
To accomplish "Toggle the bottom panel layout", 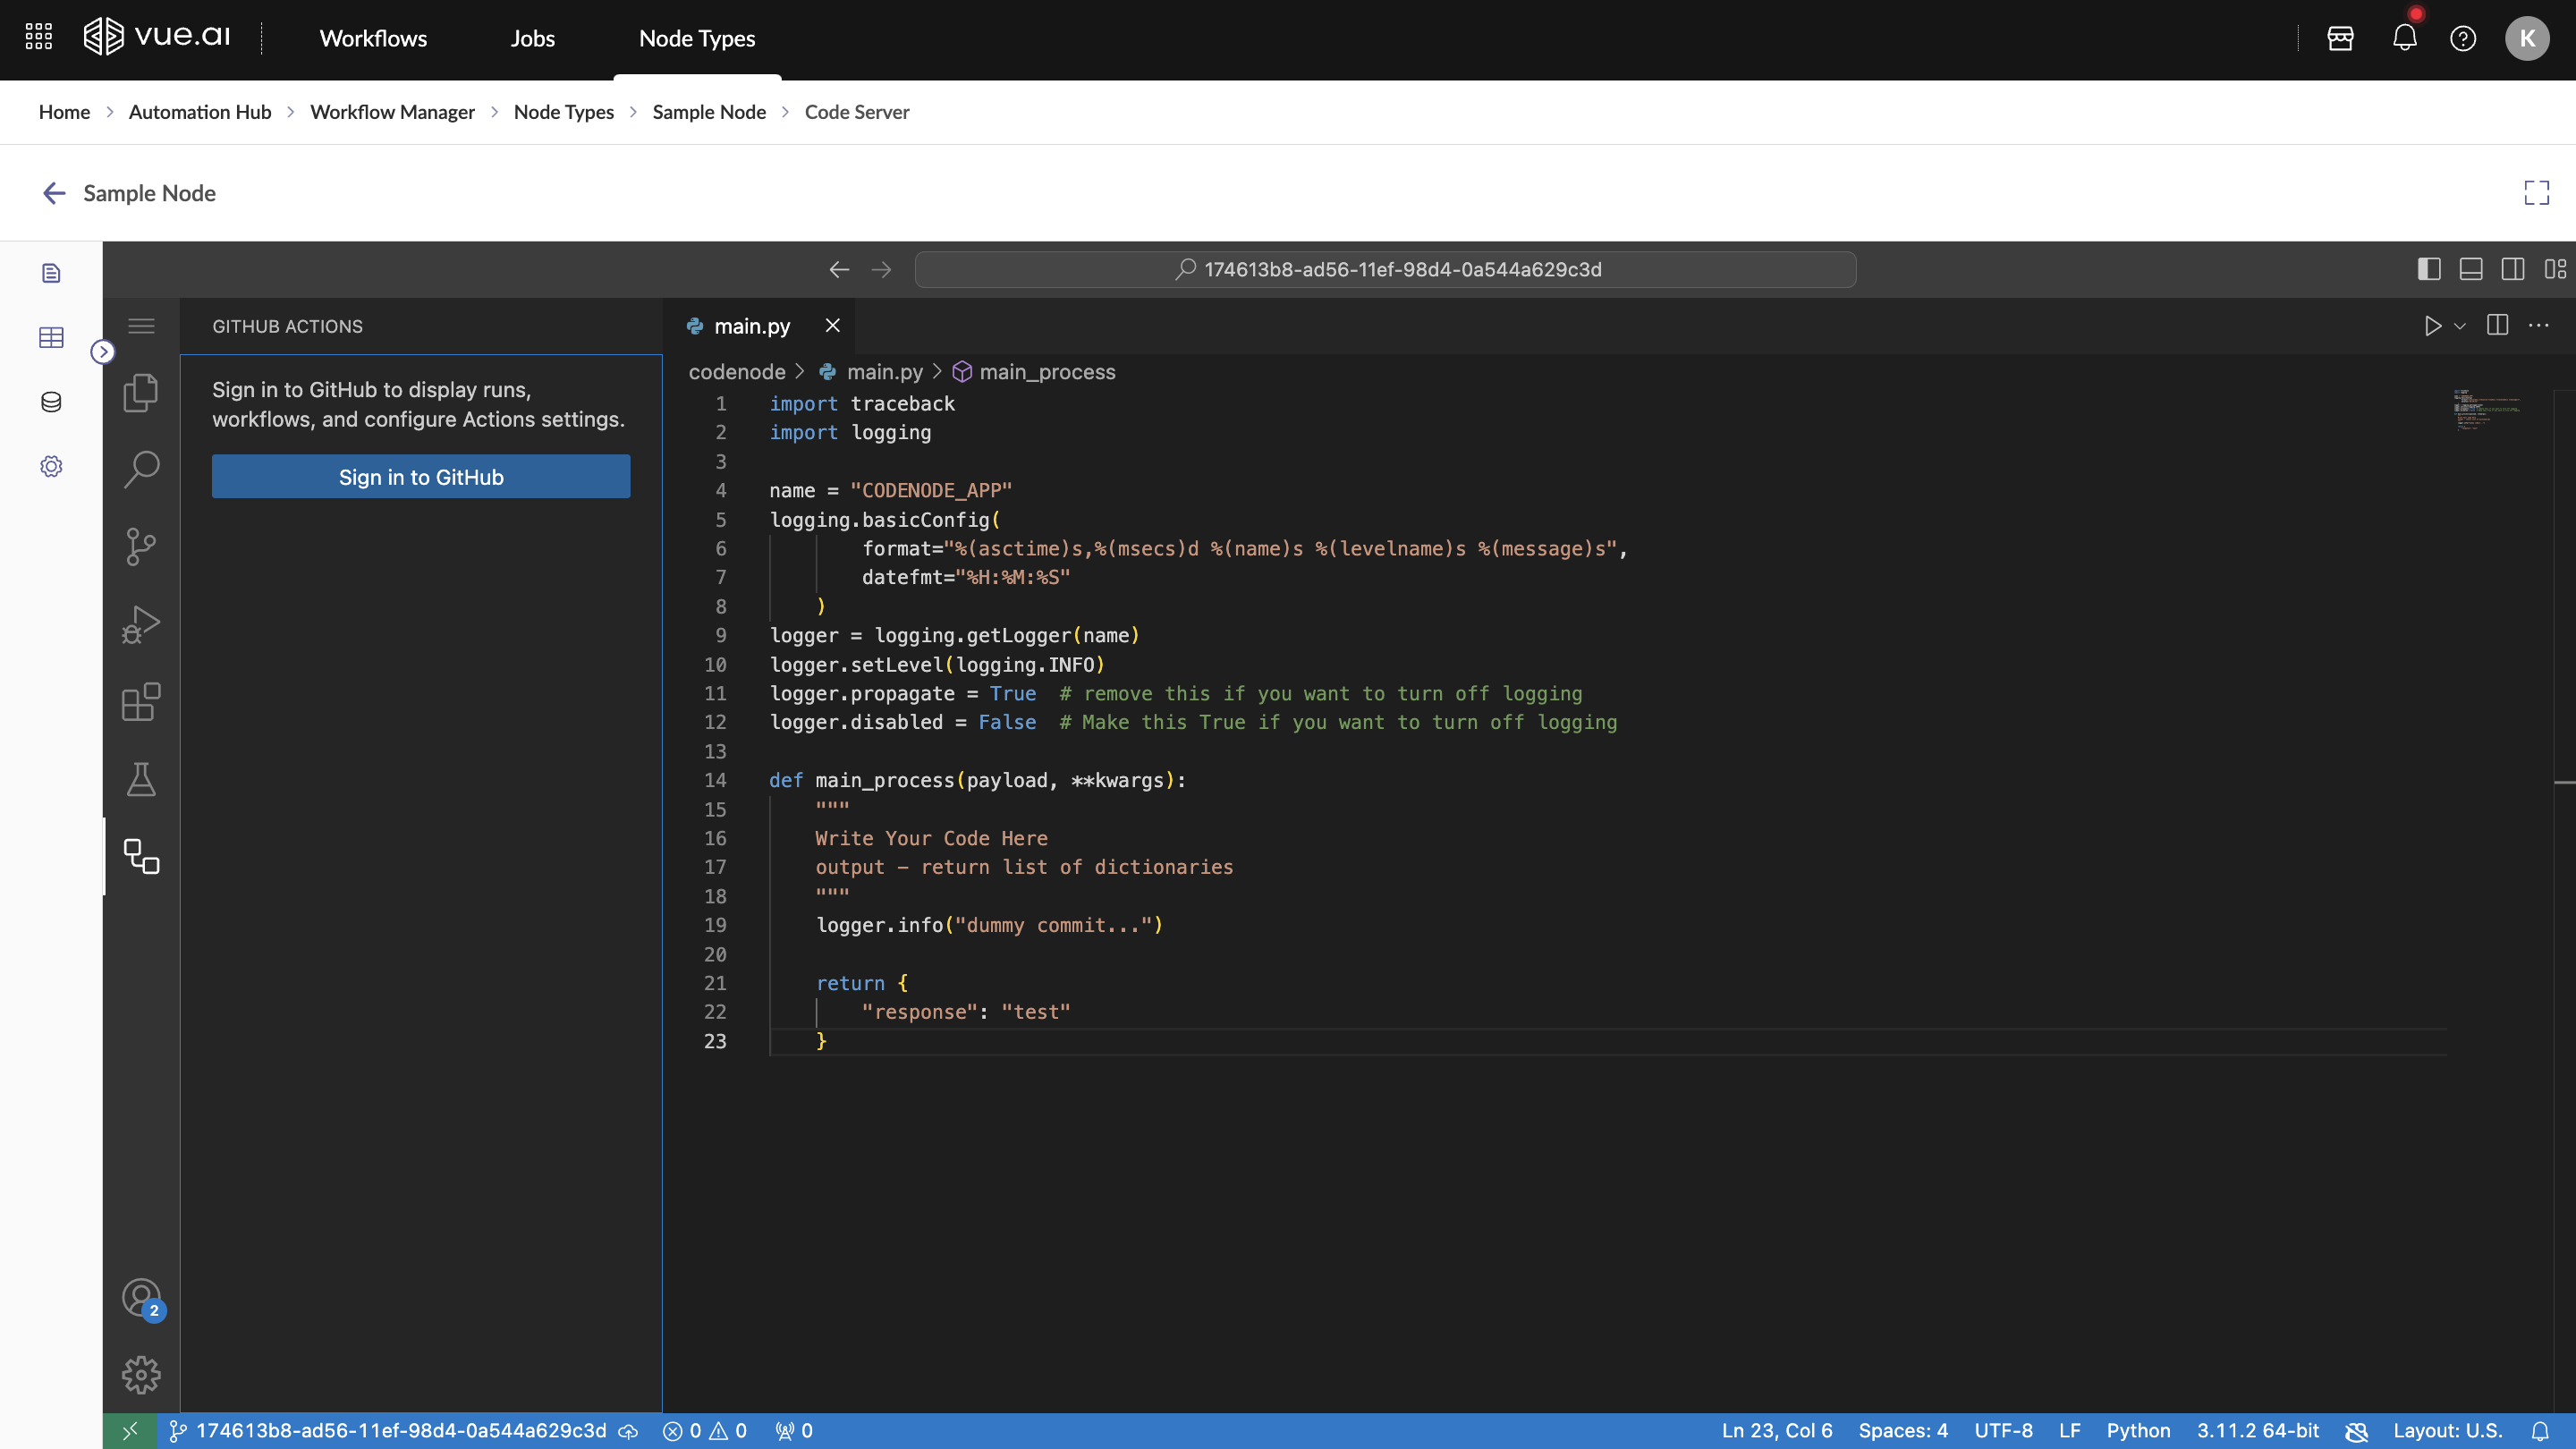I will (x=2471, y=269).
